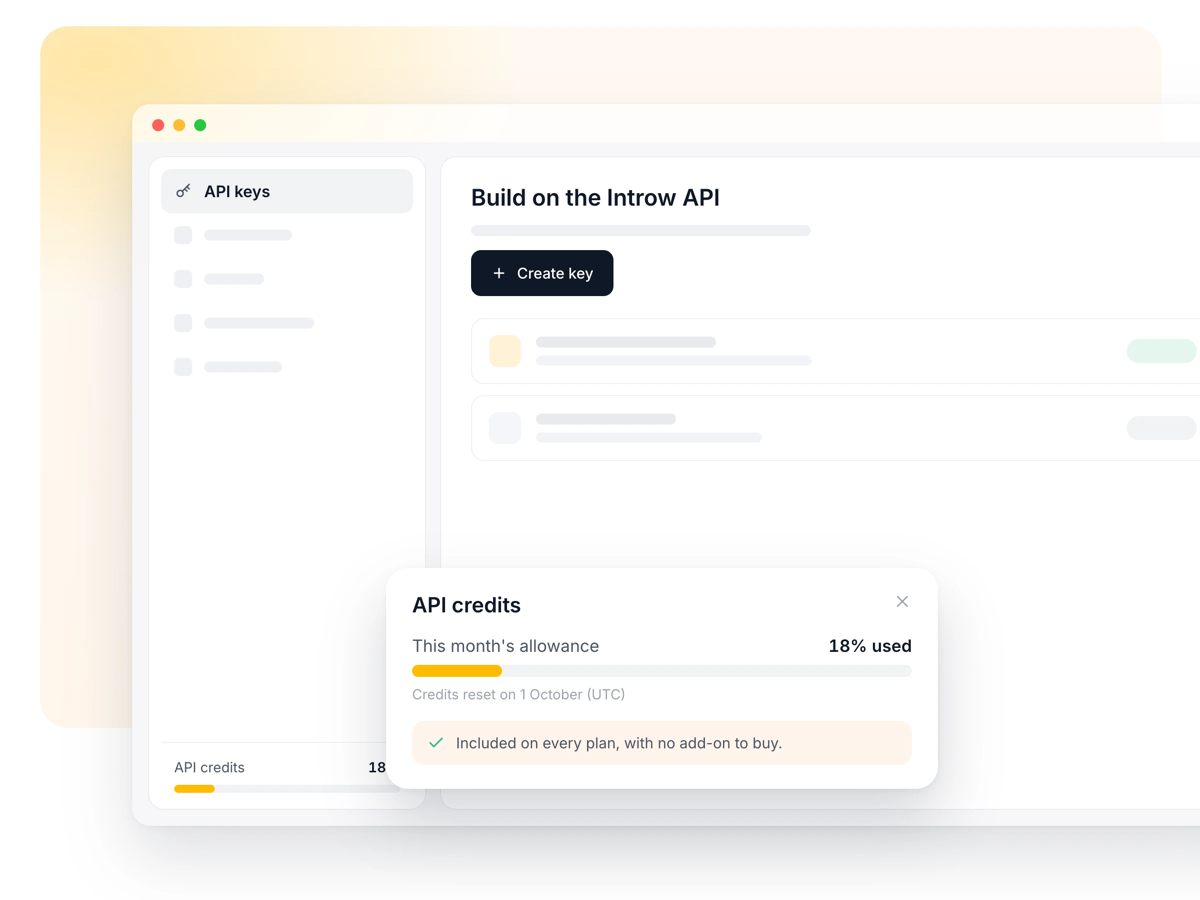Click the red window close dot
The image size is (1200, 900).
[158, 125]
